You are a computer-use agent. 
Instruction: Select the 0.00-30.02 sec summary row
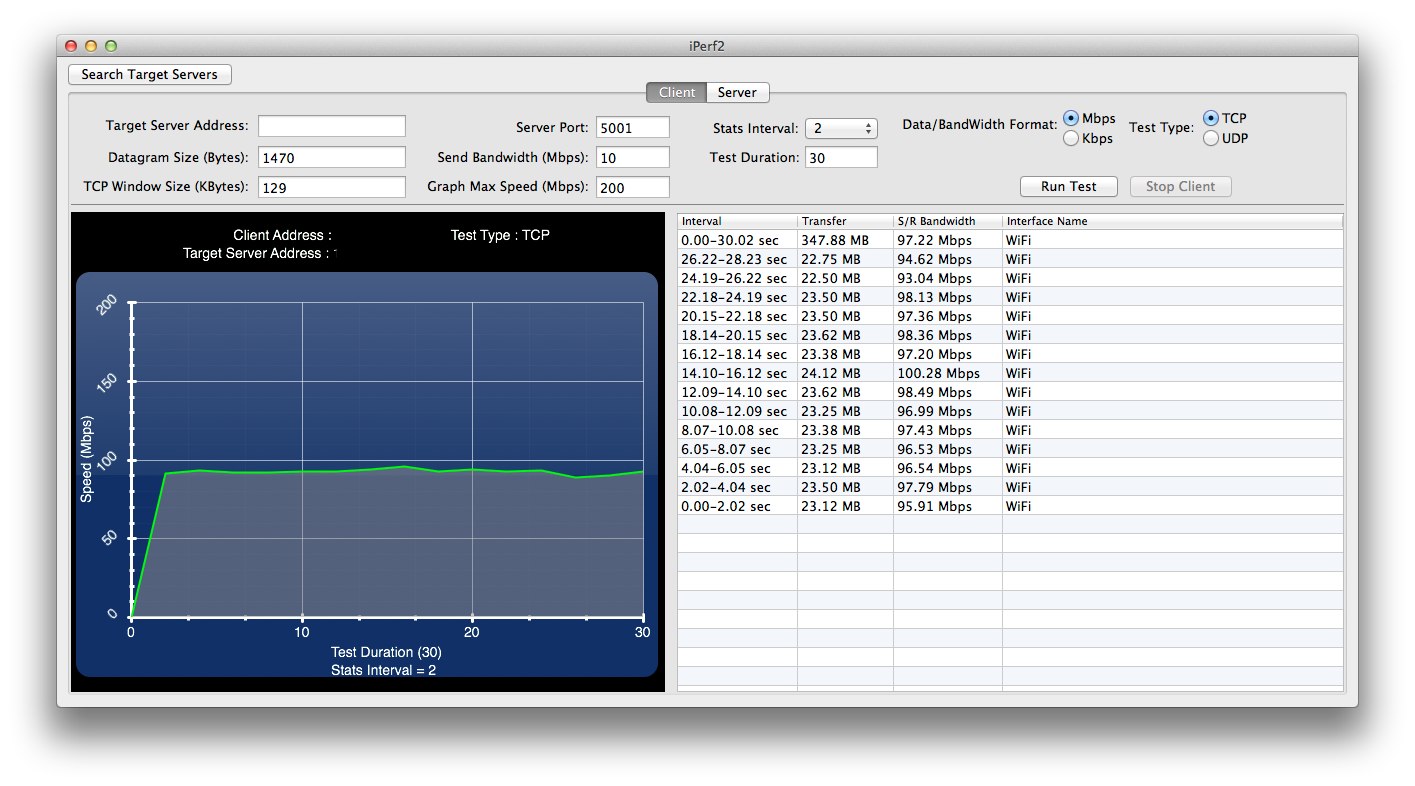point(1010,240)
